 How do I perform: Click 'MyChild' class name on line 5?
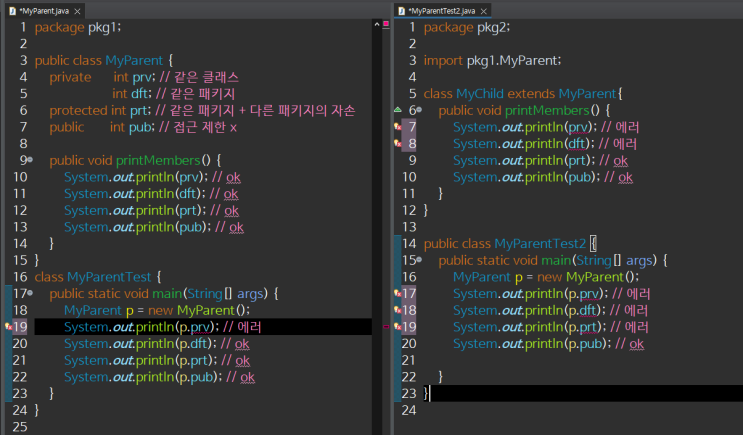click(480, 94)
